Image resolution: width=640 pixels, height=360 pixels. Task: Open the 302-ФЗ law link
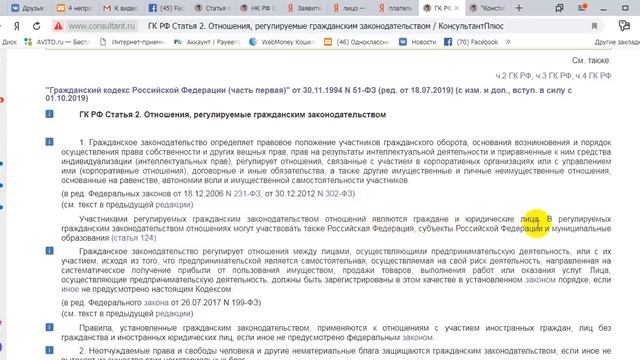[338, 193]
